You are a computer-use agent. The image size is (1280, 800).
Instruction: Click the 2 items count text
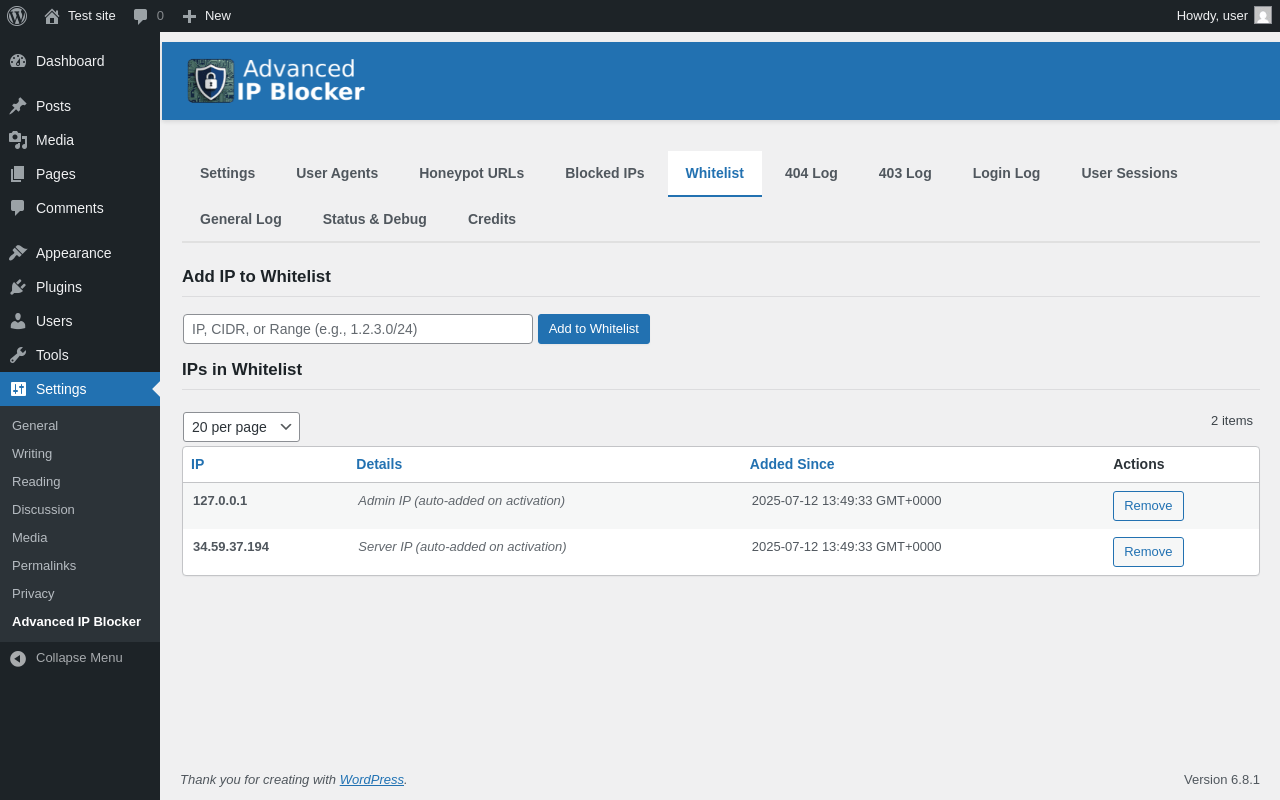click(1232, 421)
